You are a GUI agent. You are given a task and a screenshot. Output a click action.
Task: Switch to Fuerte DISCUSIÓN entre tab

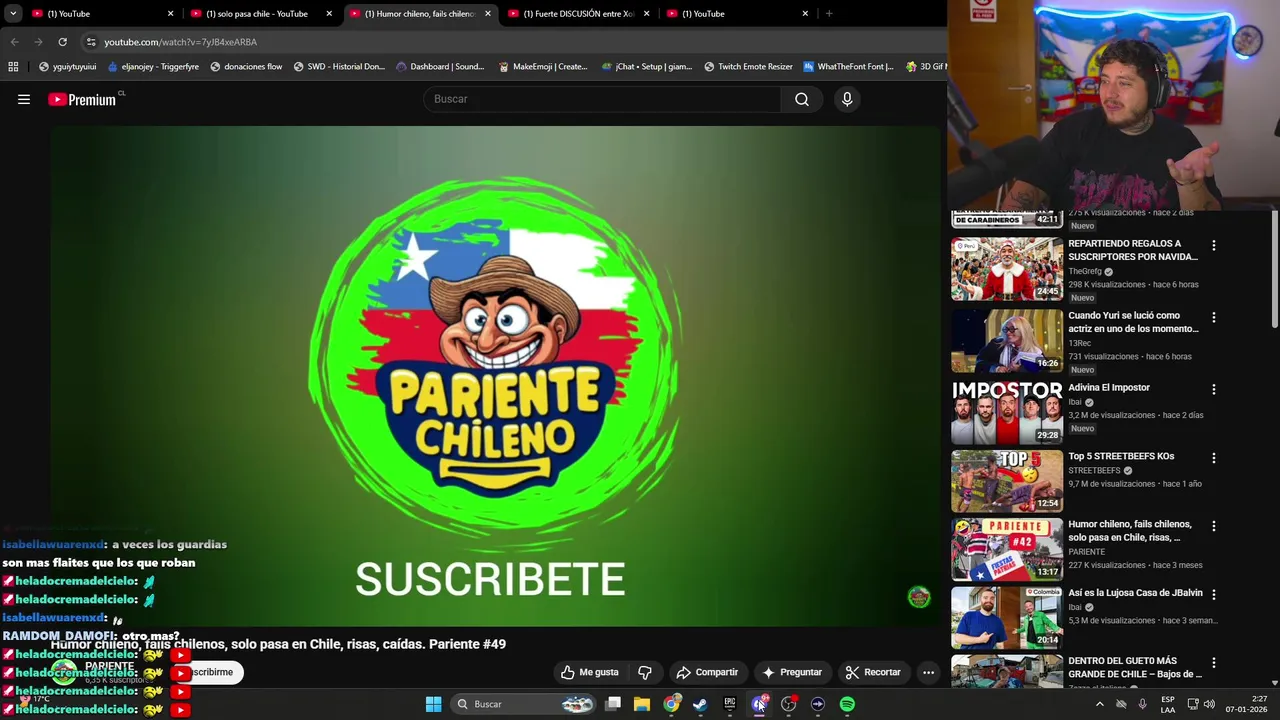pos(580,14)
